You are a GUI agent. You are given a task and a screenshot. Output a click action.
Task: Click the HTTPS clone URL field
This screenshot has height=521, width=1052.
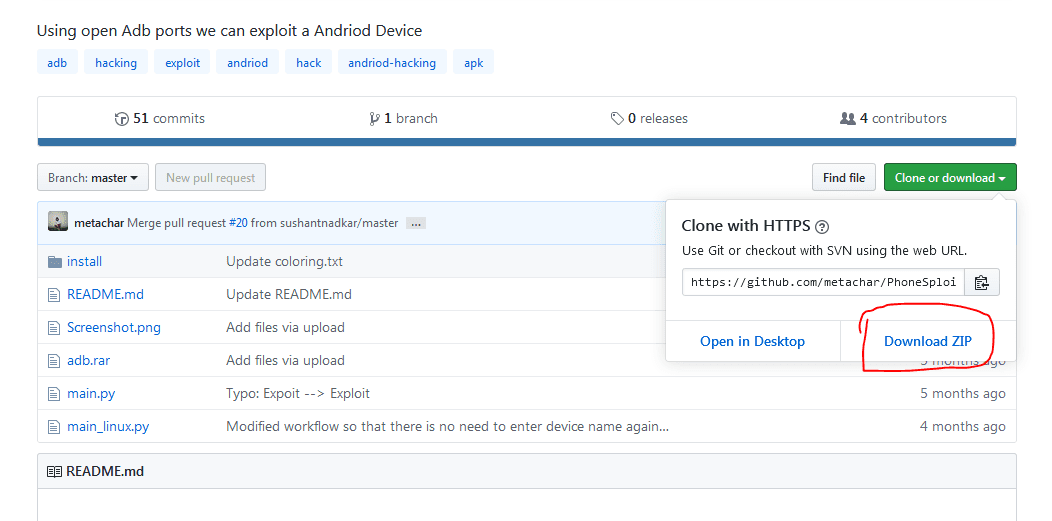click(x=825, y=282)
